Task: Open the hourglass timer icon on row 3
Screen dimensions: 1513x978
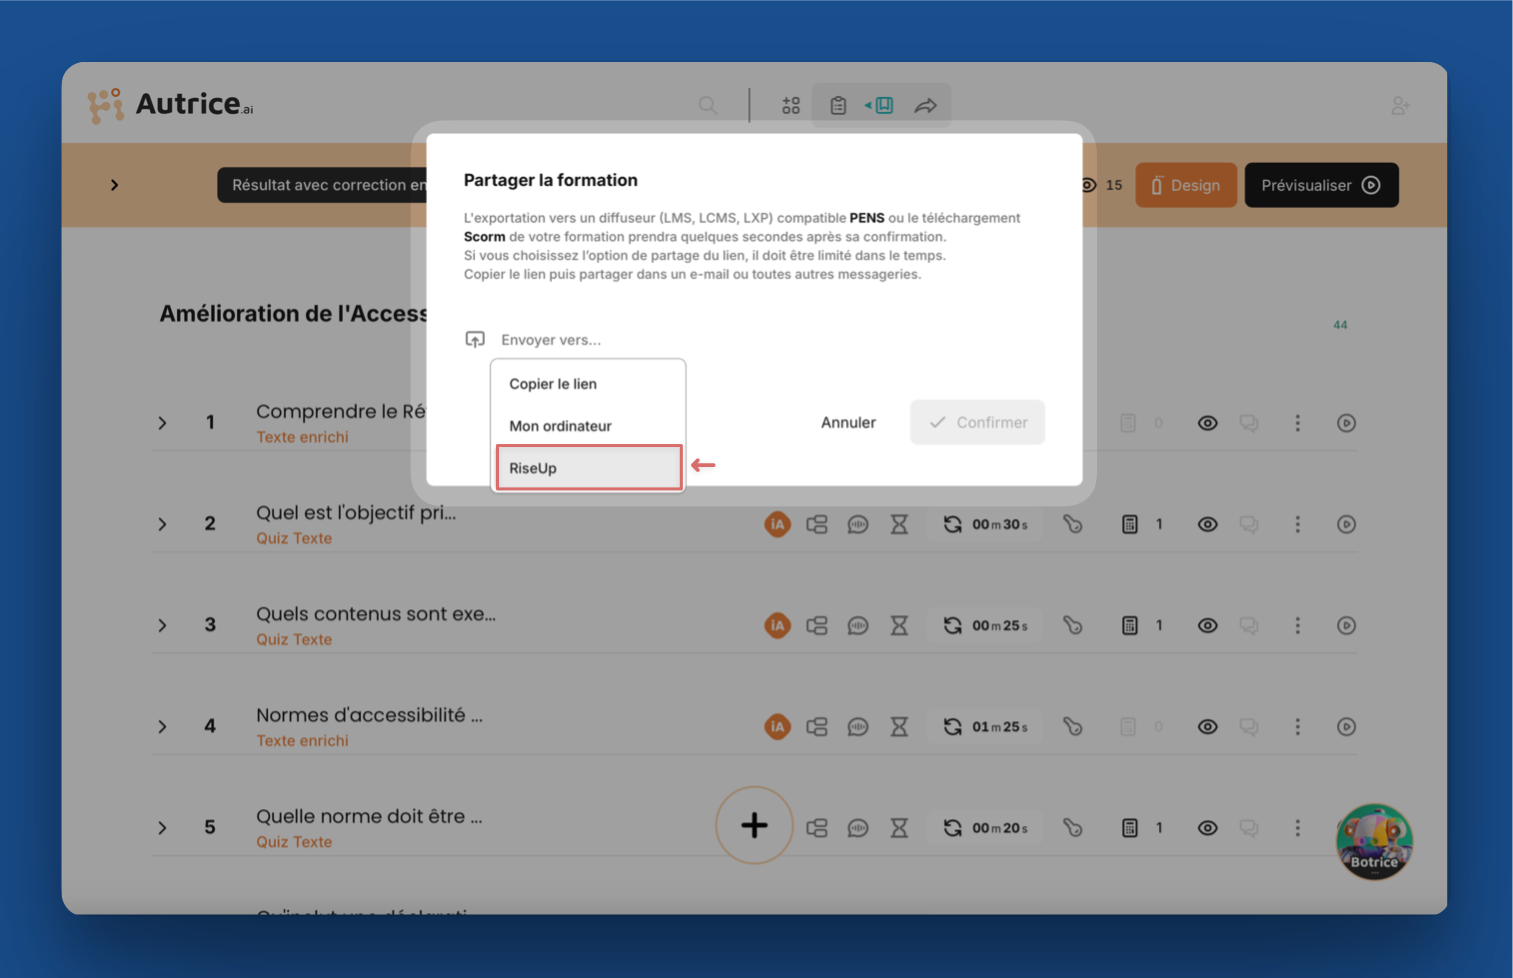Action: coord(899,626)
